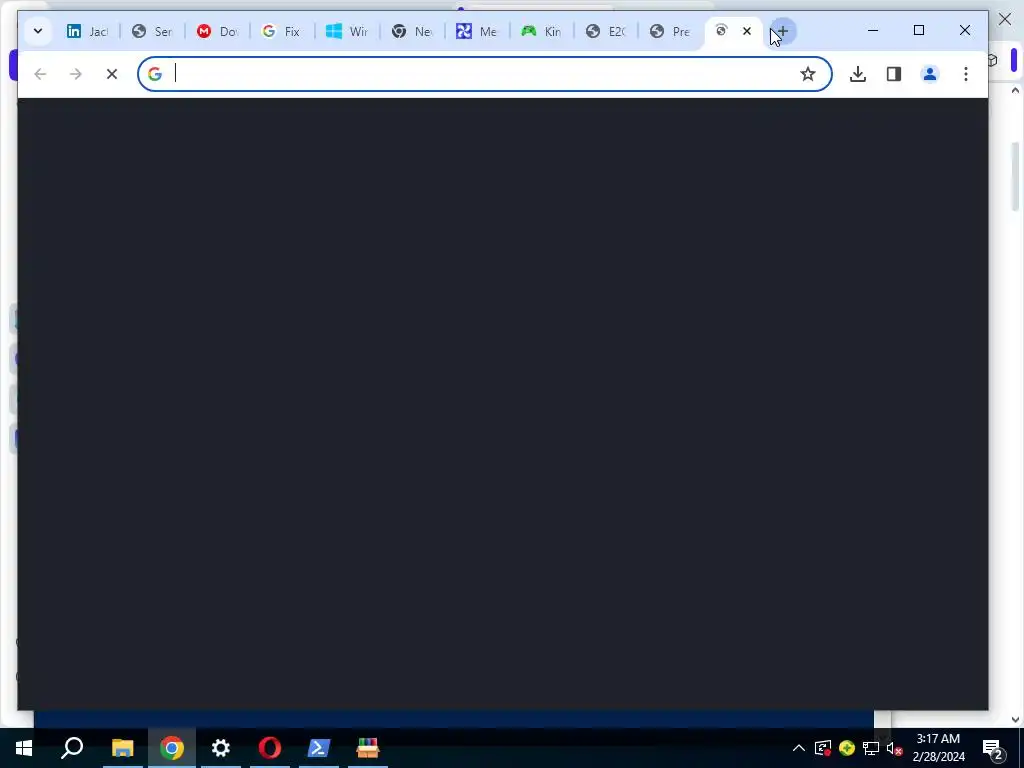Click the Google icon in address bar

[x=155, y=74]
